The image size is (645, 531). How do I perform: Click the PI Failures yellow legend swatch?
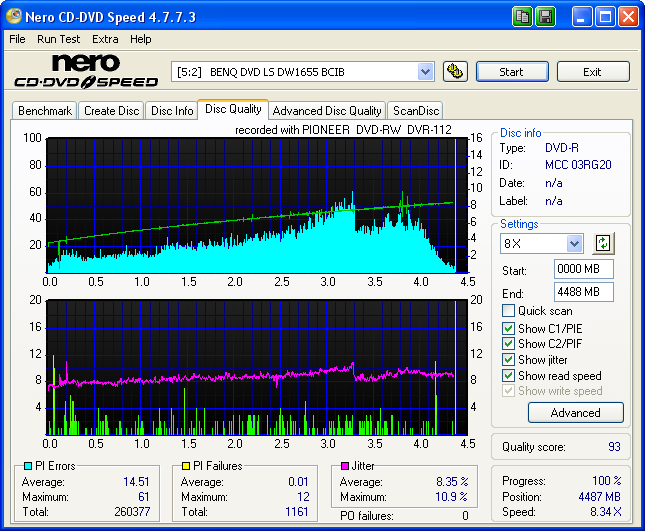point(186,466)
